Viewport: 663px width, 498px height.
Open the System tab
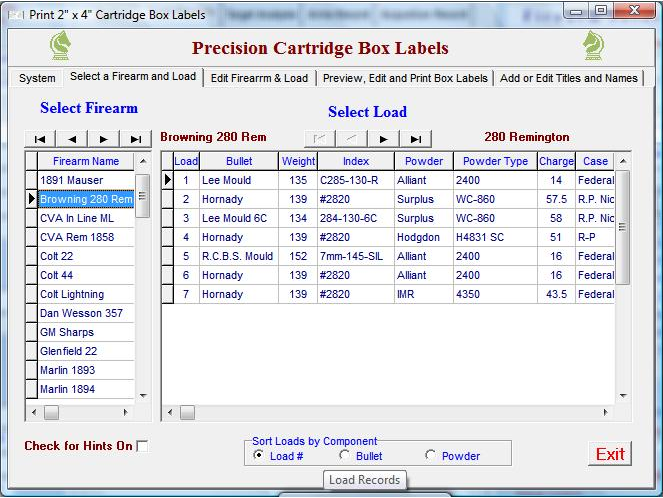tap(37, 78)
